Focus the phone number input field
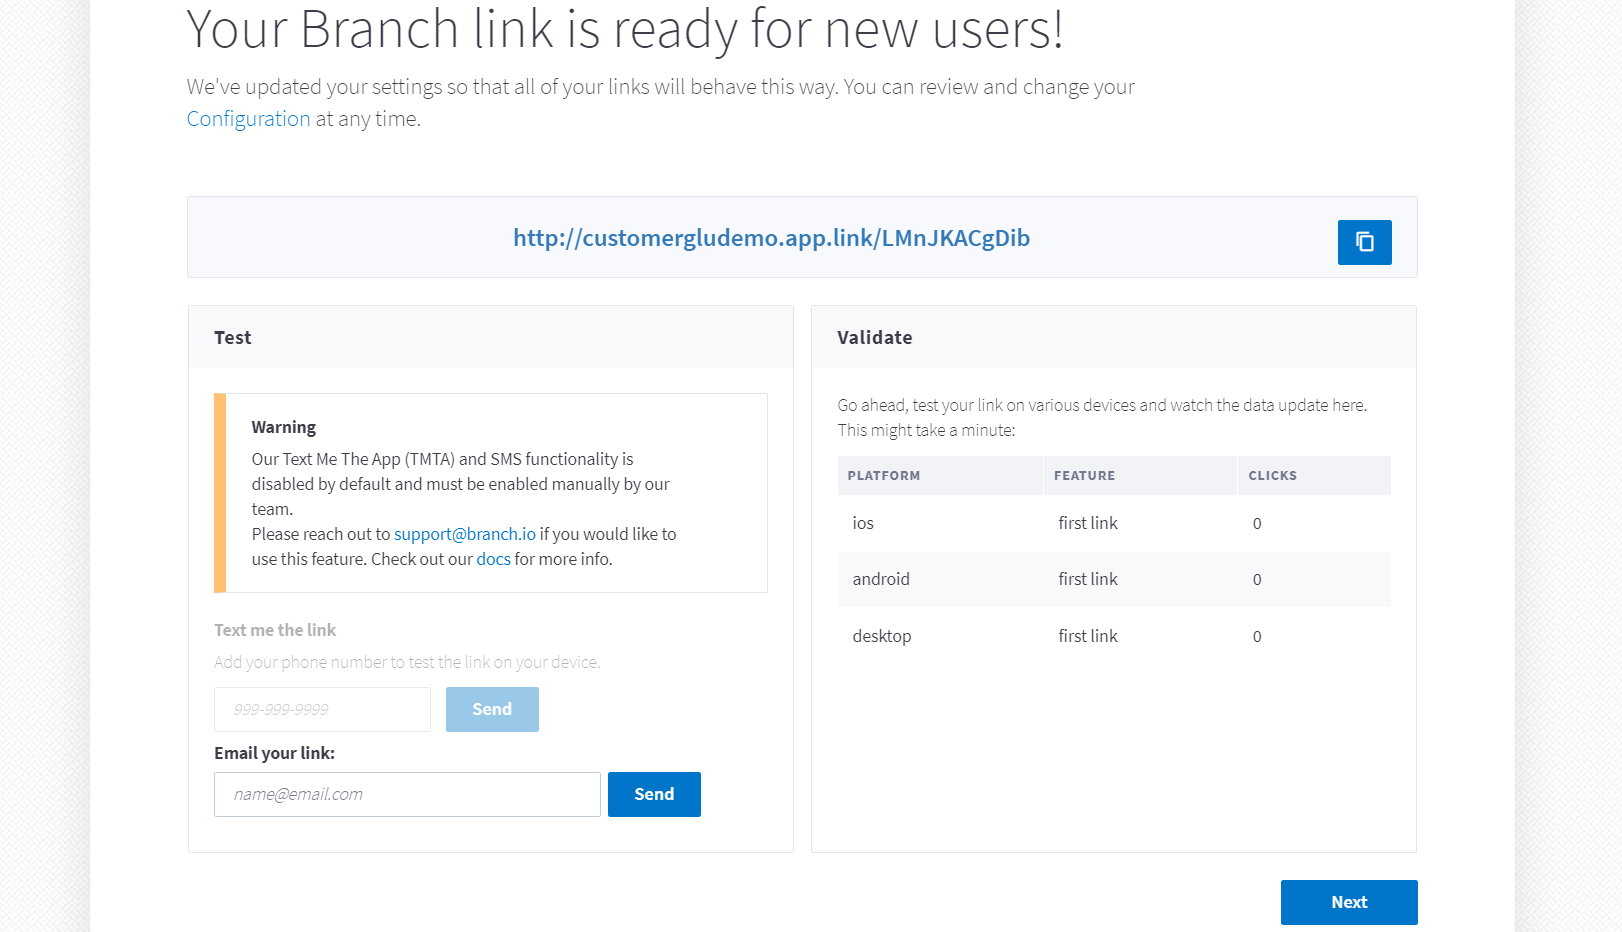Image resolution: width=1622 pixels, height=932 pixels. pos(322,709)
